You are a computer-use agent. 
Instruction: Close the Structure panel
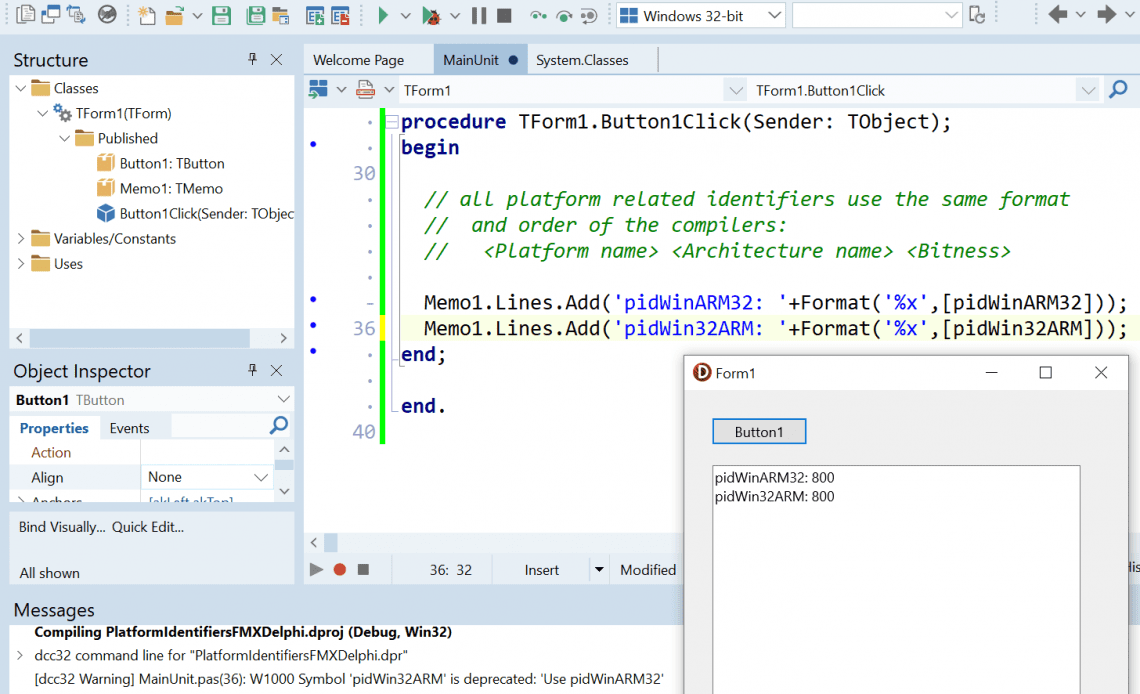click(x=277, y=60)
